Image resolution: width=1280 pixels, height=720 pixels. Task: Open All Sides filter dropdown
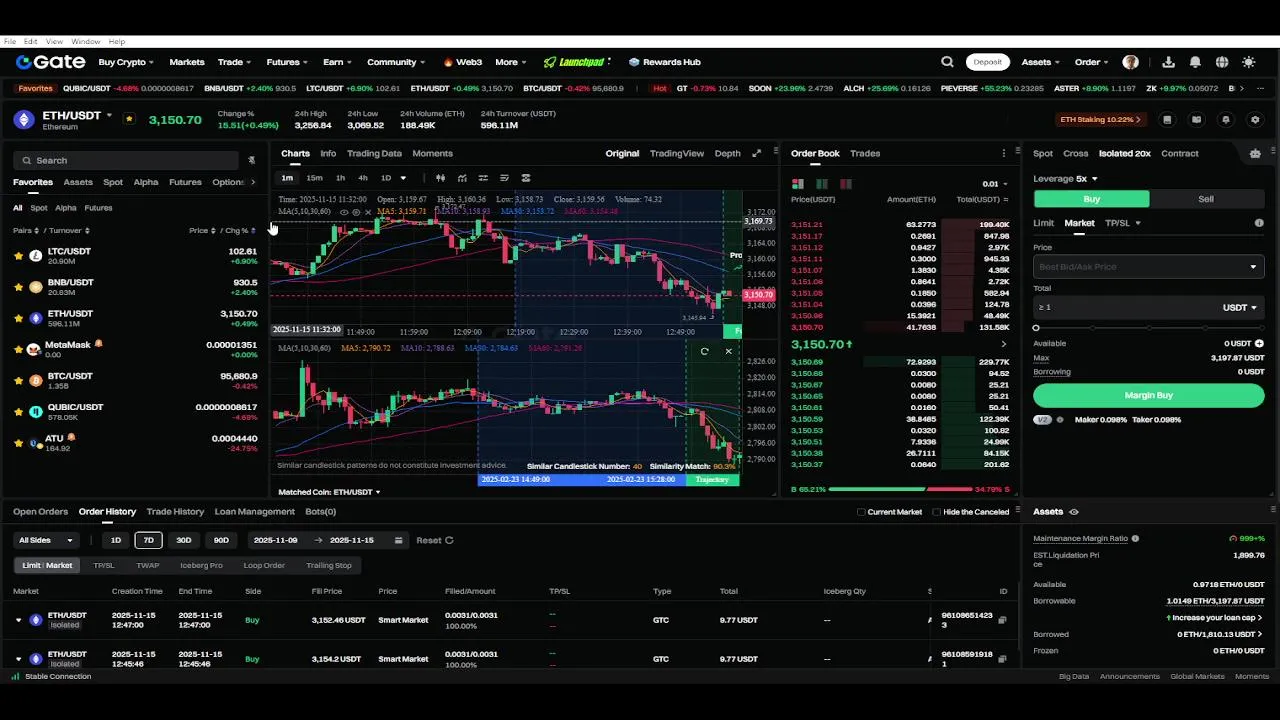coord(46,540)
